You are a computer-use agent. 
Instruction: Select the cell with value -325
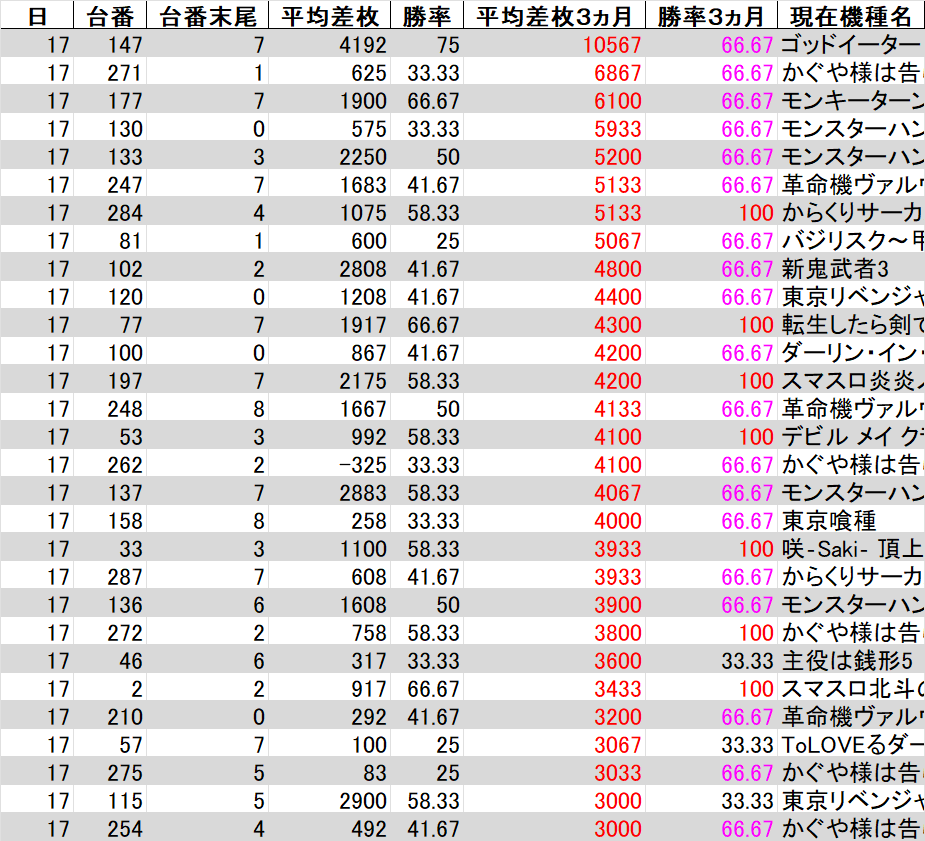tap(329, 465)
